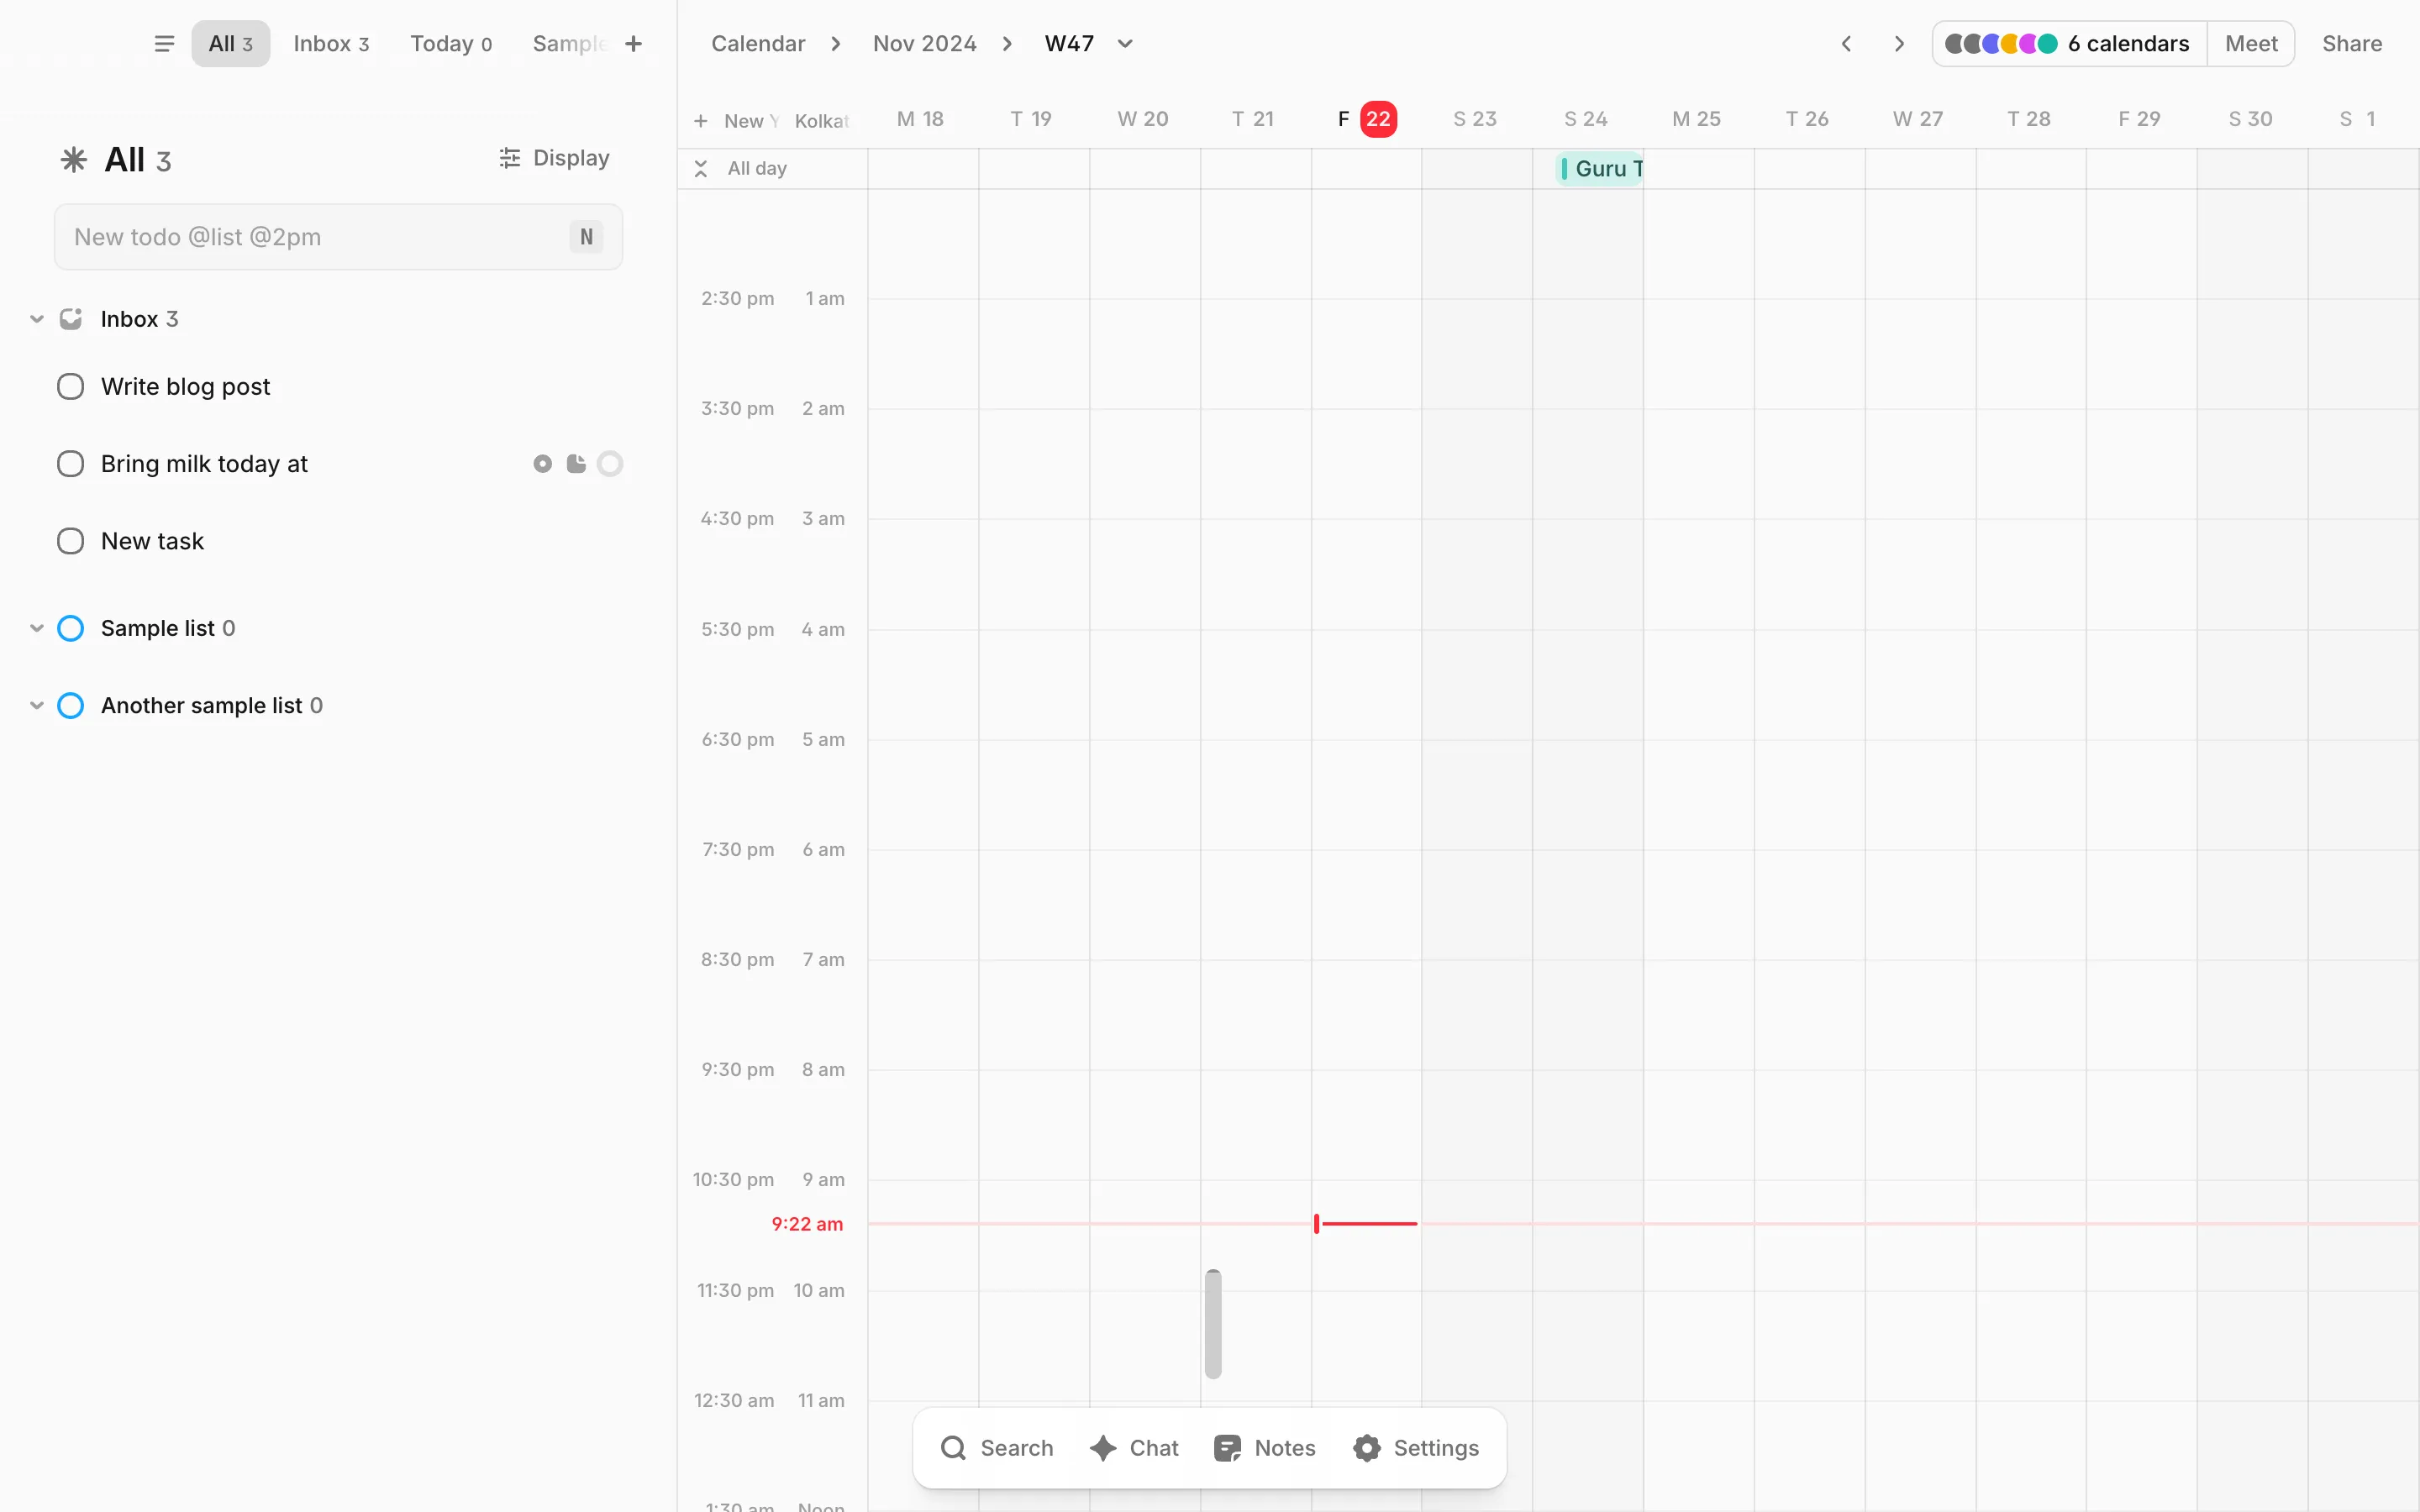The image size is (2420, 1512).
Task: Add a new timezone with plus icon
Action: click(x=701, y=121)
